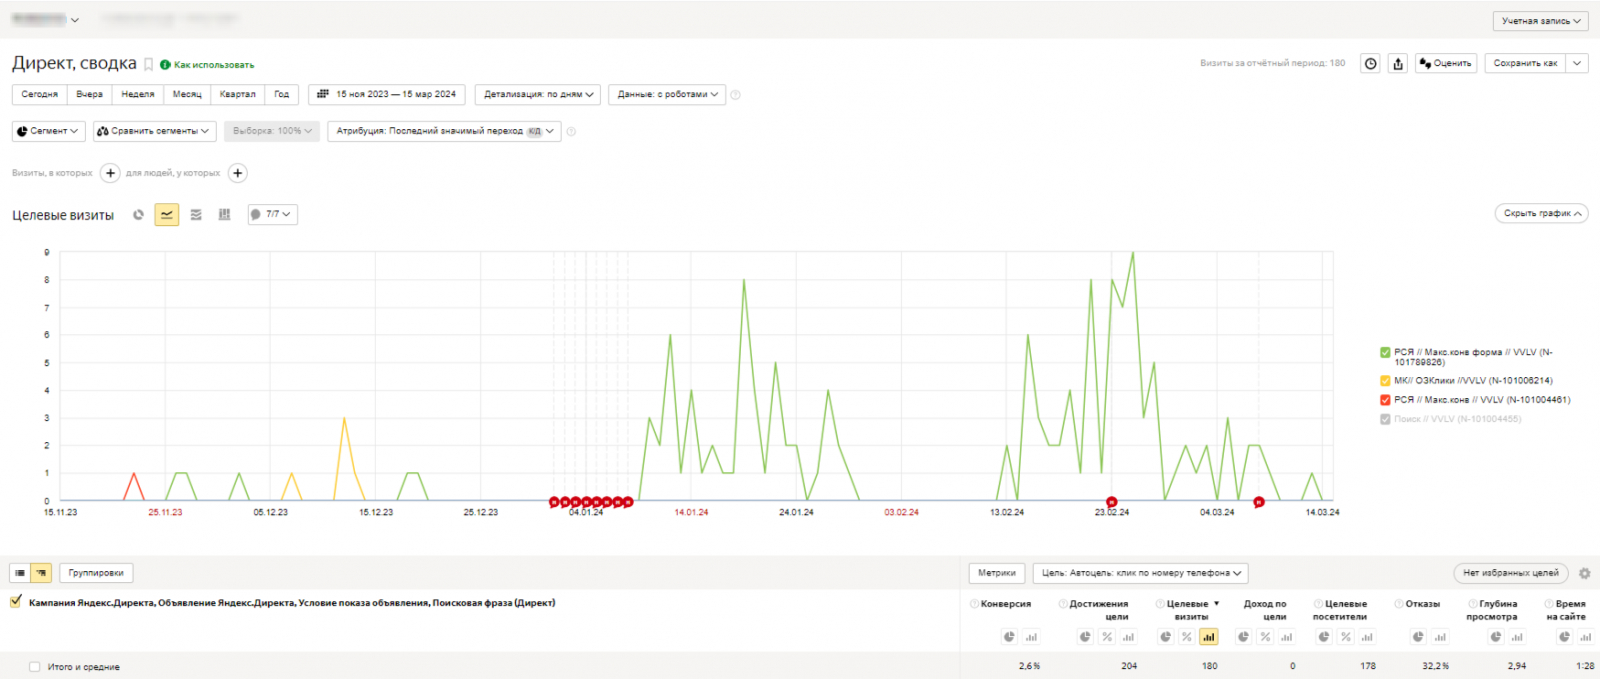1600x679 pixels.
Task: Open the Детализация по дням dropdown
Action: pyautogui.click(x=538, y=94)
